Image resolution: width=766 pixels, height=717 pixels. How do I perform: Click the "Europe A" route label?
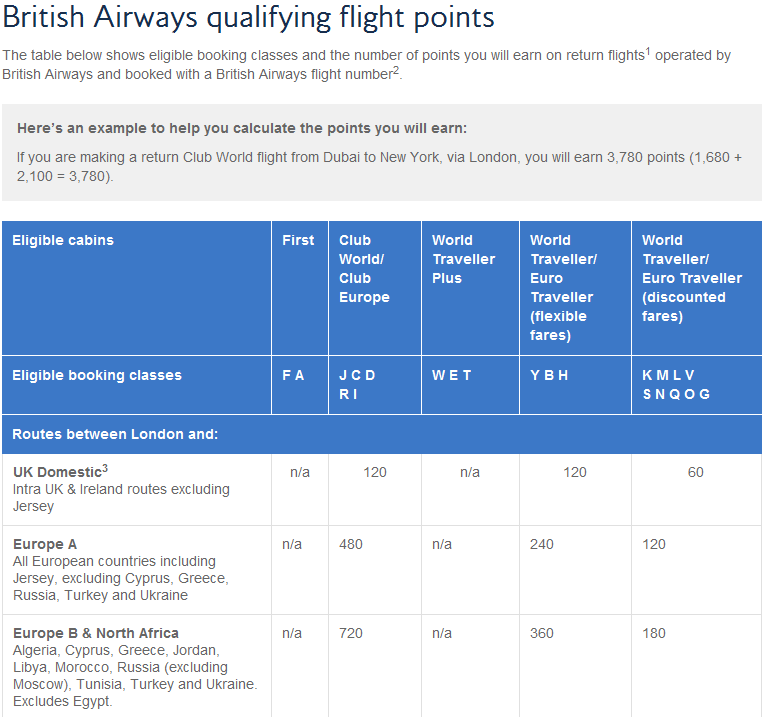pyautogui.click(x=45, y=545)
